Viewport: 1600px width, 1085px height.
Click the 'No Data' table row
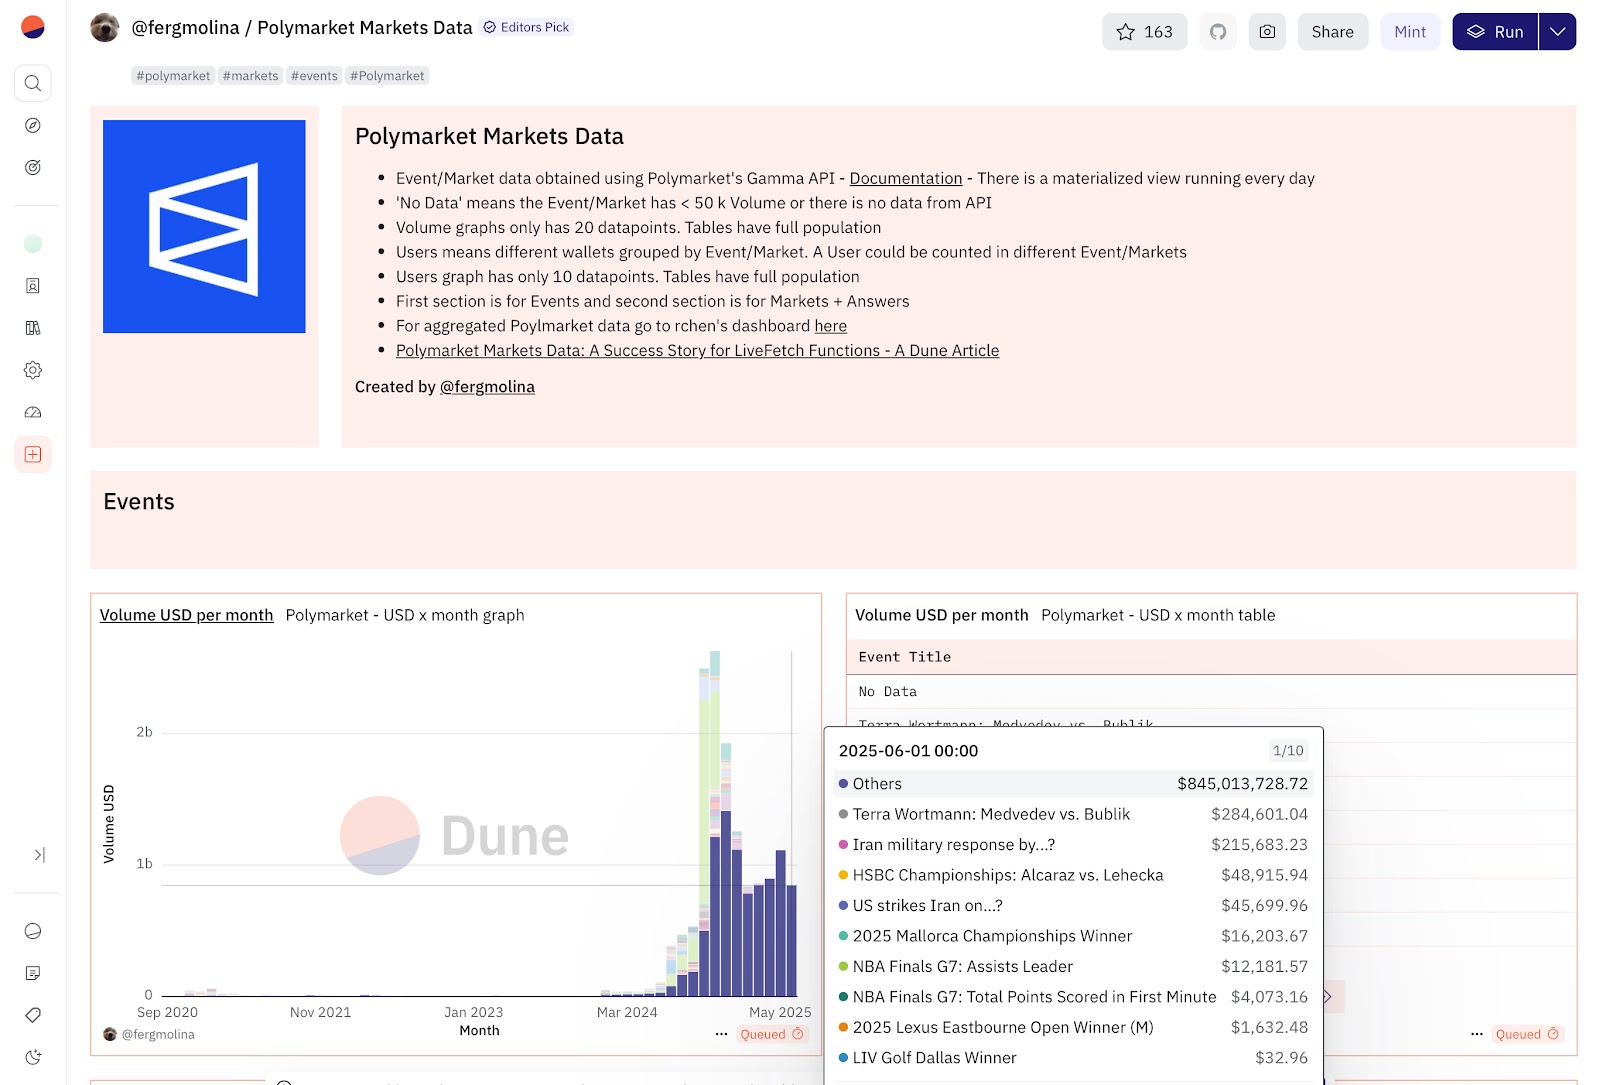(x=1212, y=692)
